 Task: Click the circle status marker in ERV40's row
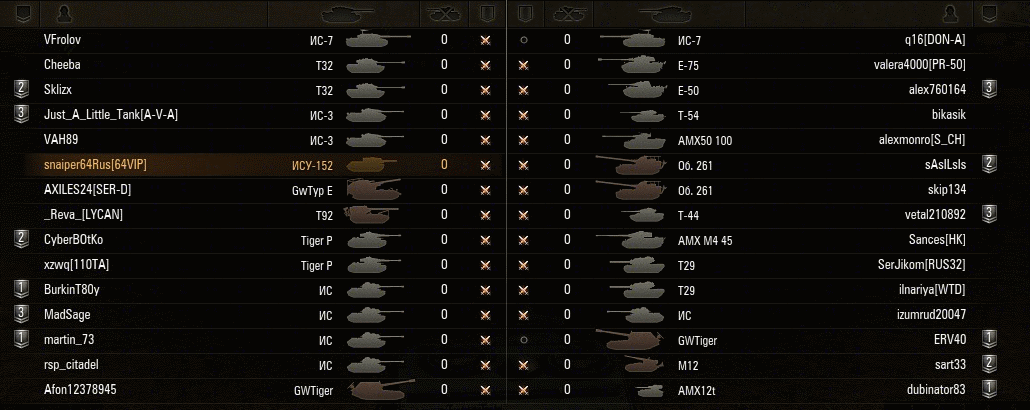524,339
